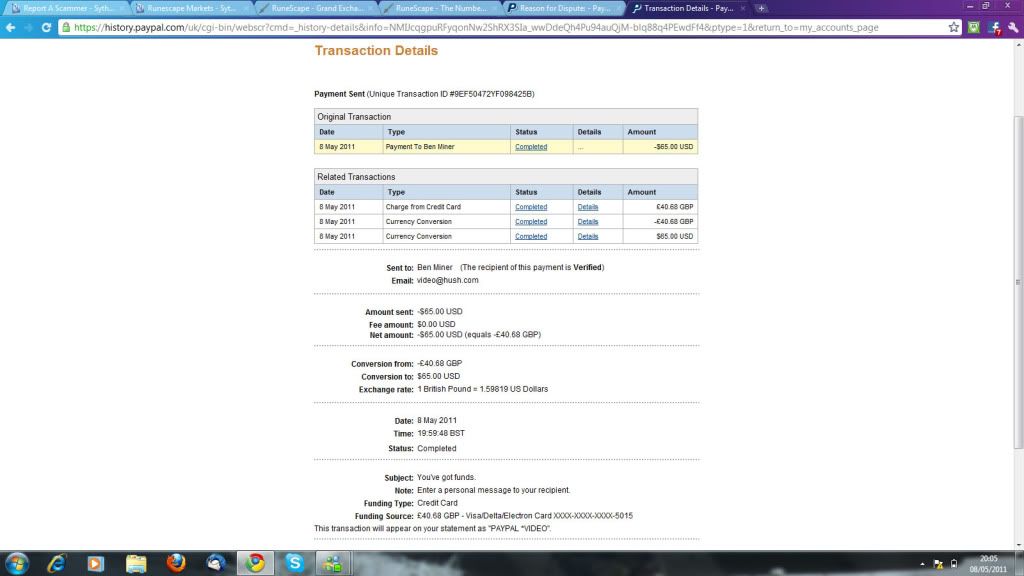Open Completed status of Charge from Credit Card
Image resolution: width=1024 pixels, height=576 pixels.
[x=531, y=207]
